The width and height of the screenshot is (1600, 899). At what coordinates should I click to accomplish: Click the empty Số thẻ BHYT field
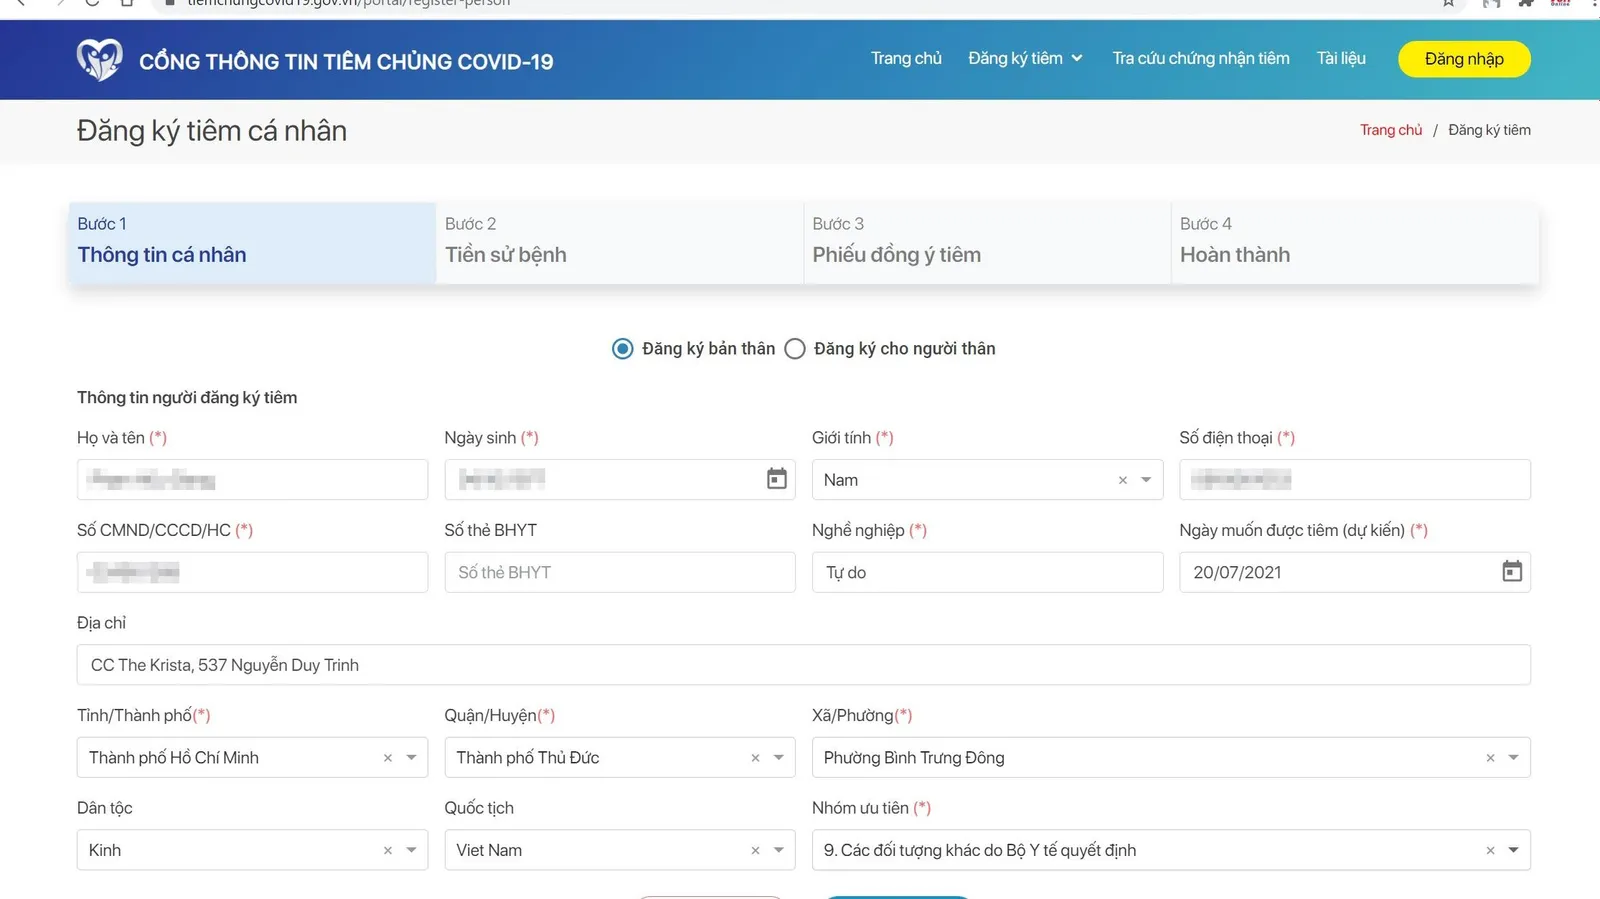[620, 572]
